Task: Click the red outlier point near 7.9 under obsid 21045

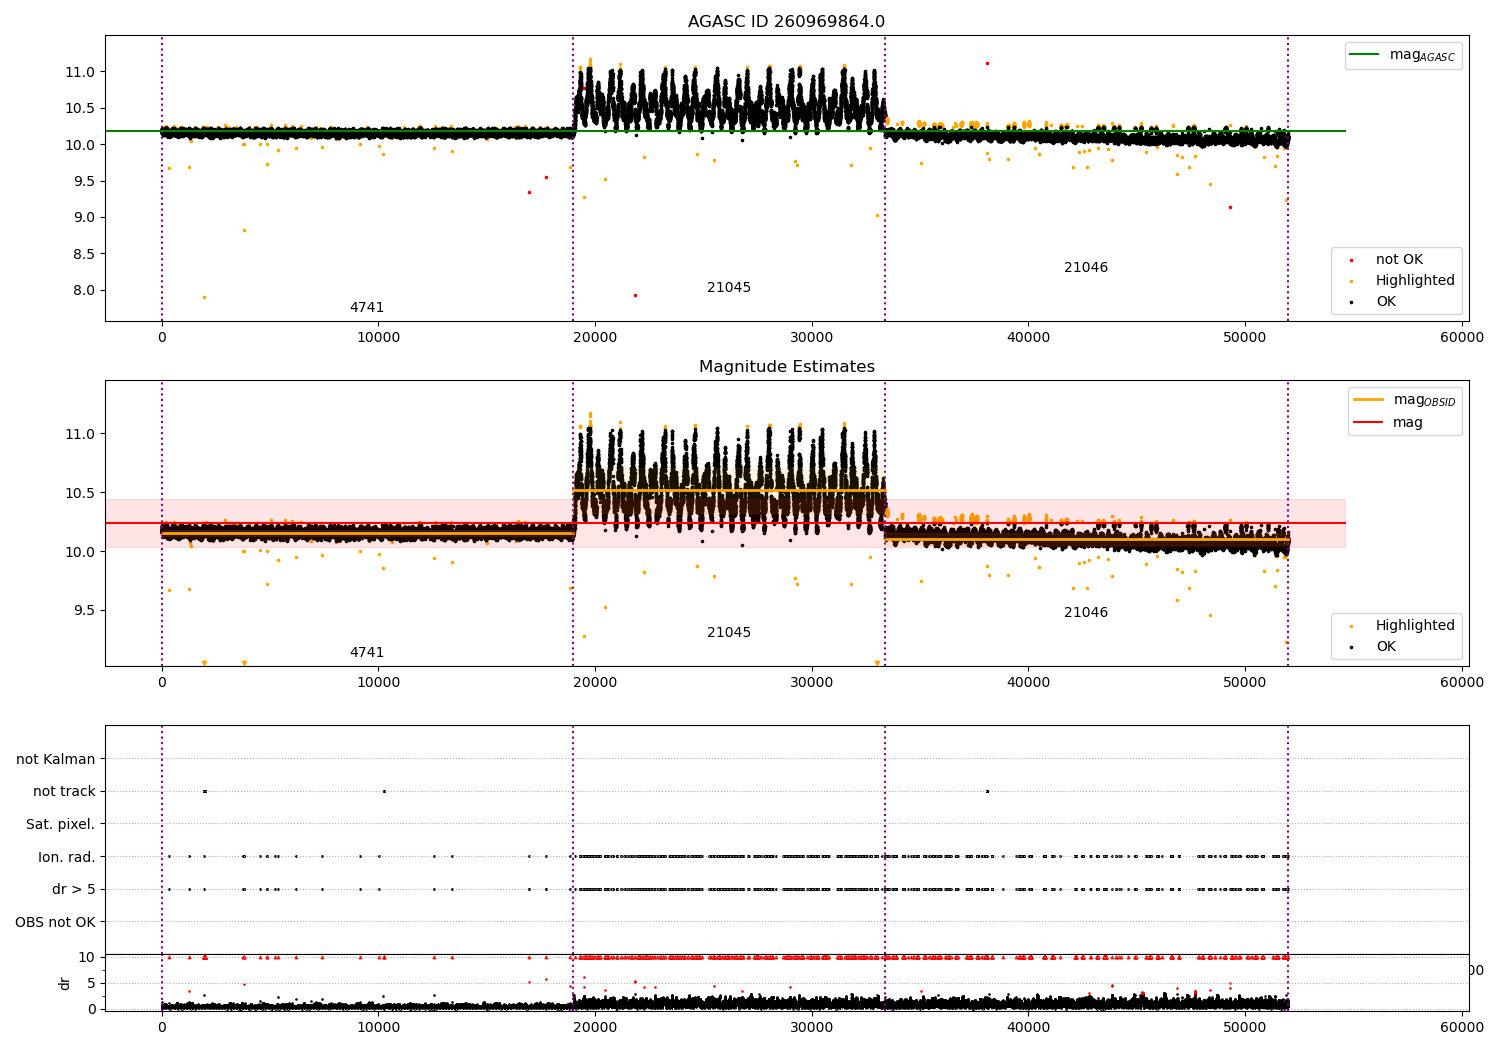Action: pyautogui.click(x=635, y=295)
